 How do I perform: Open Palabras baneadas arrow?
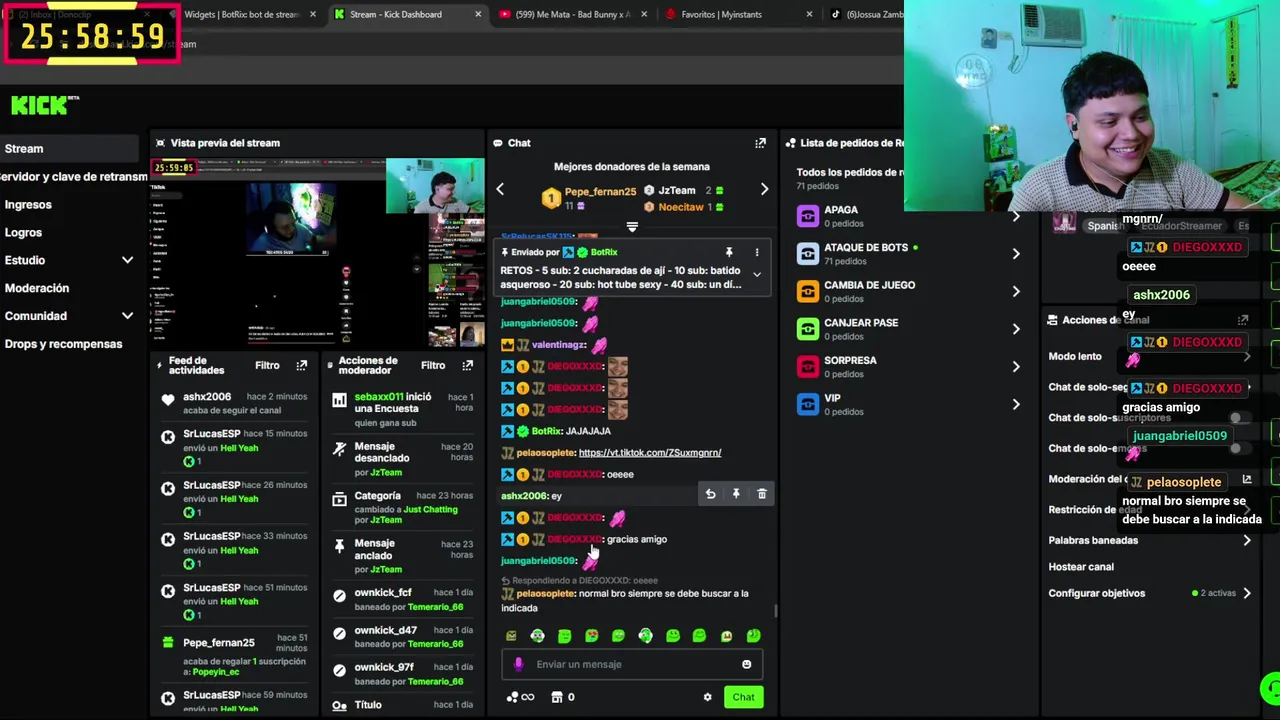pos(1246,540)
